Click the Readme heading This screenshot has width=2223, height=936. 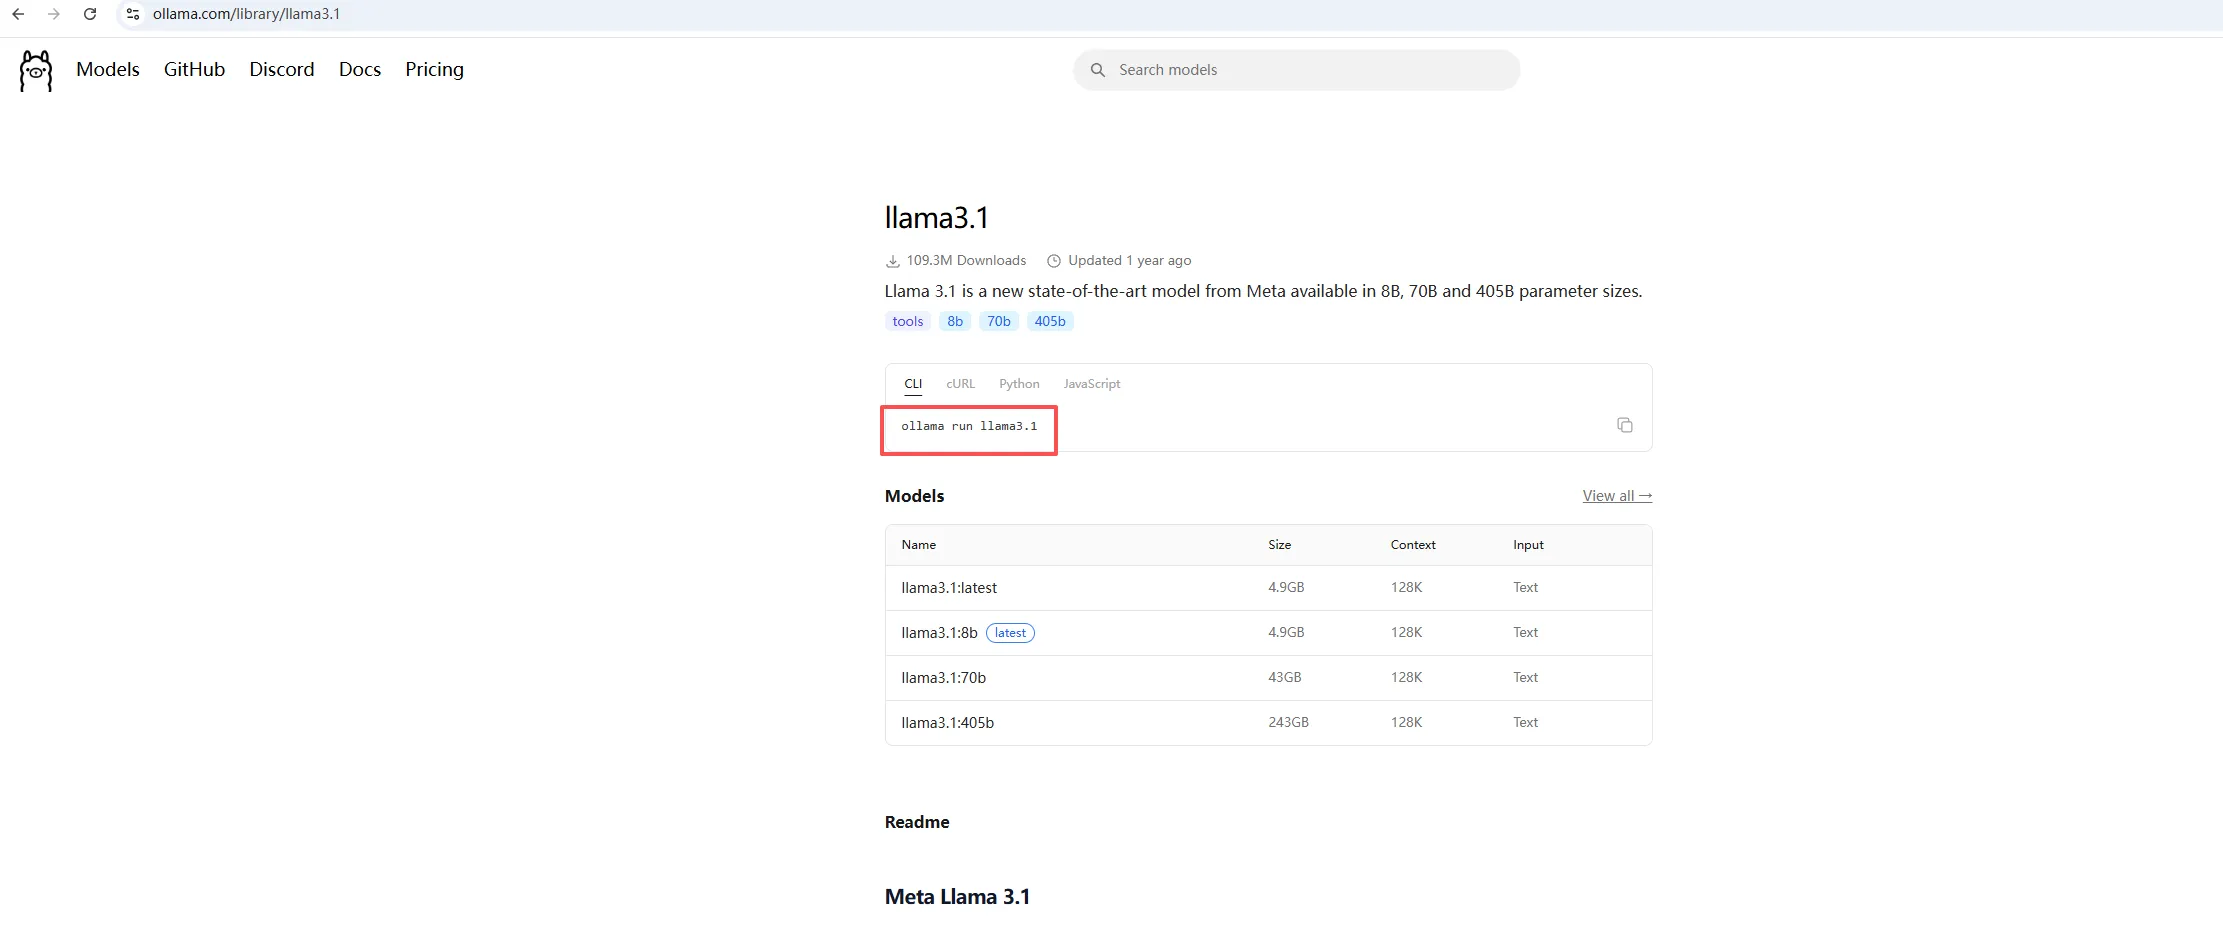coord(917,822)
